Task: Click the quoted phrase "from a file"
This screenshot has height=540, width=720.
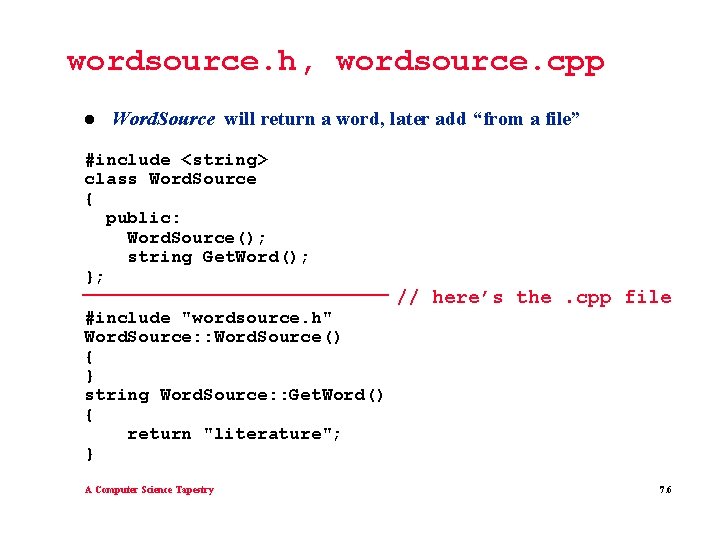Action: coord(526,119)
